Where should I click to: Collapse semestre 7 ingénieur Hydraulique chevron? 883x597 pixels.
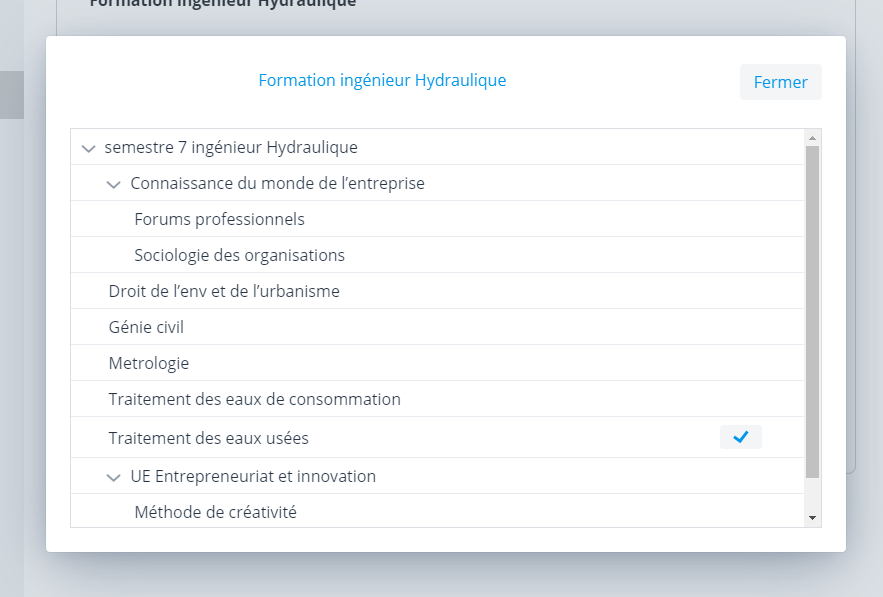88,148
